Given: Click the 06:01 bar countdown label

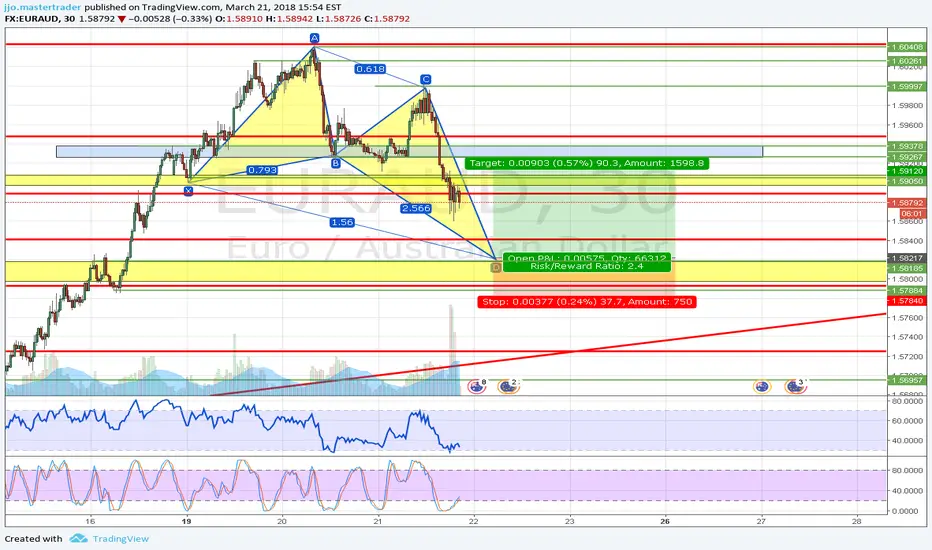Looking at the screenshot, I should coord(912,213).
